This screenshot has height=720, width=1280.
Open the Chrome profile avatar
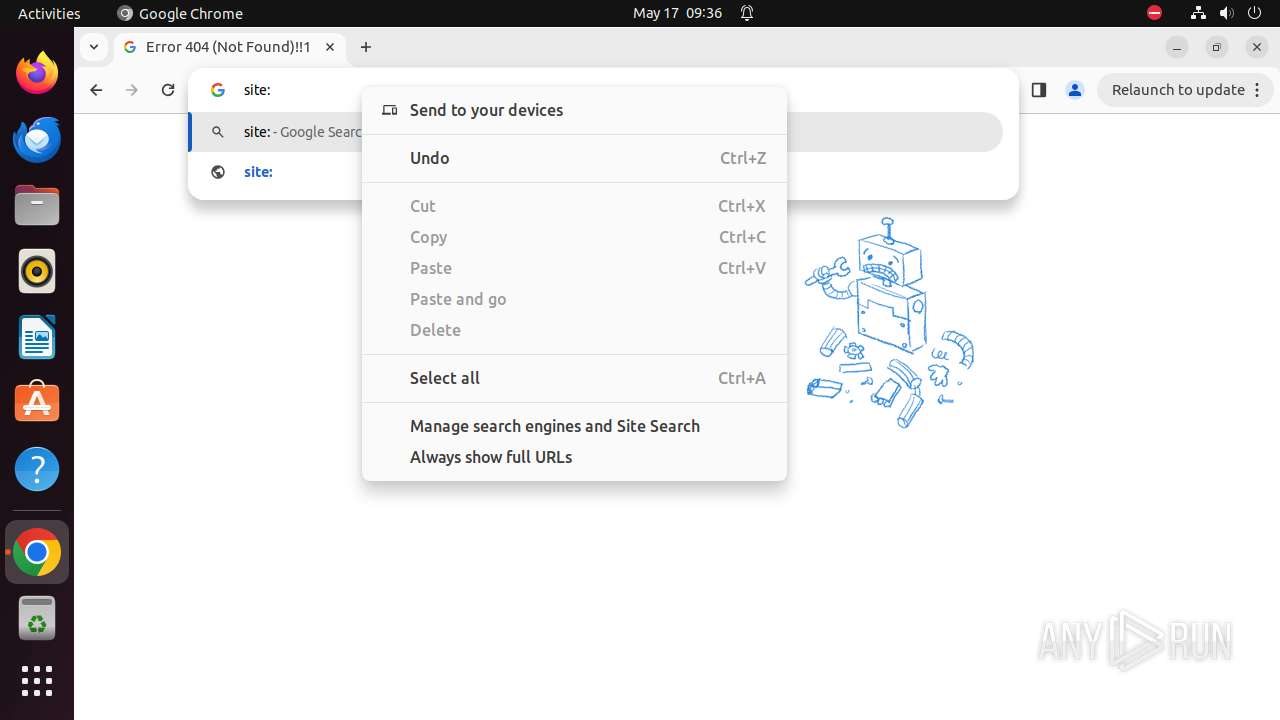pos(1075,90)
